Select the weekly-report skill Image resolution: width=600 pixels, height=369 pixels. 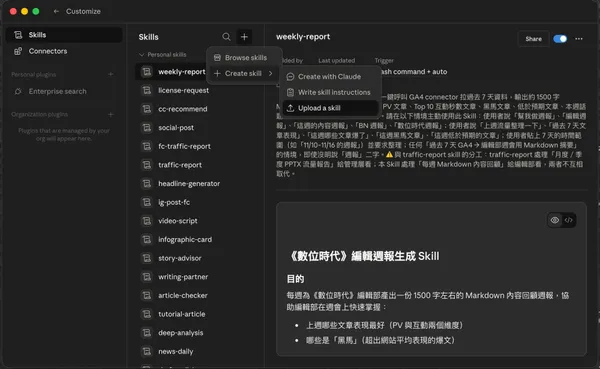[171, 72]
